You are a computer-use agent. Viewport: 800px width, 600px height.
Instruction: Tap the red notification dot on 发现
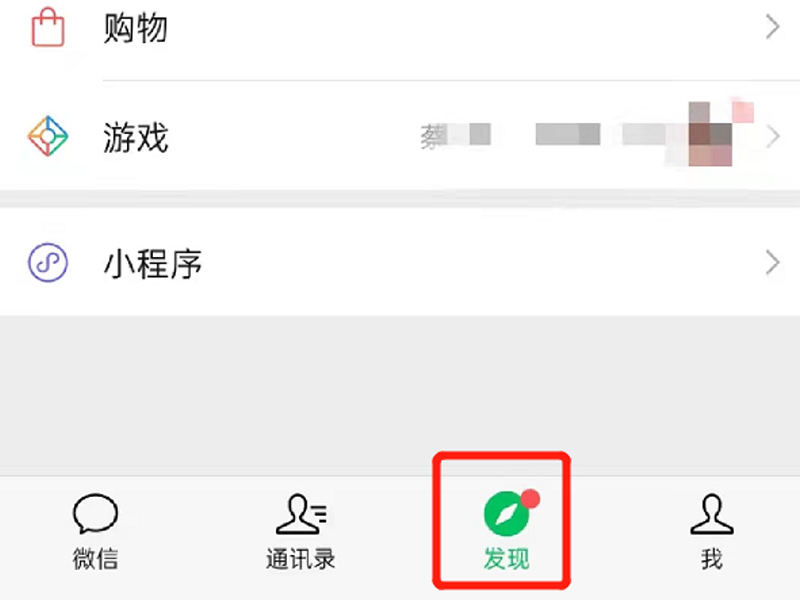coord(531,498)
